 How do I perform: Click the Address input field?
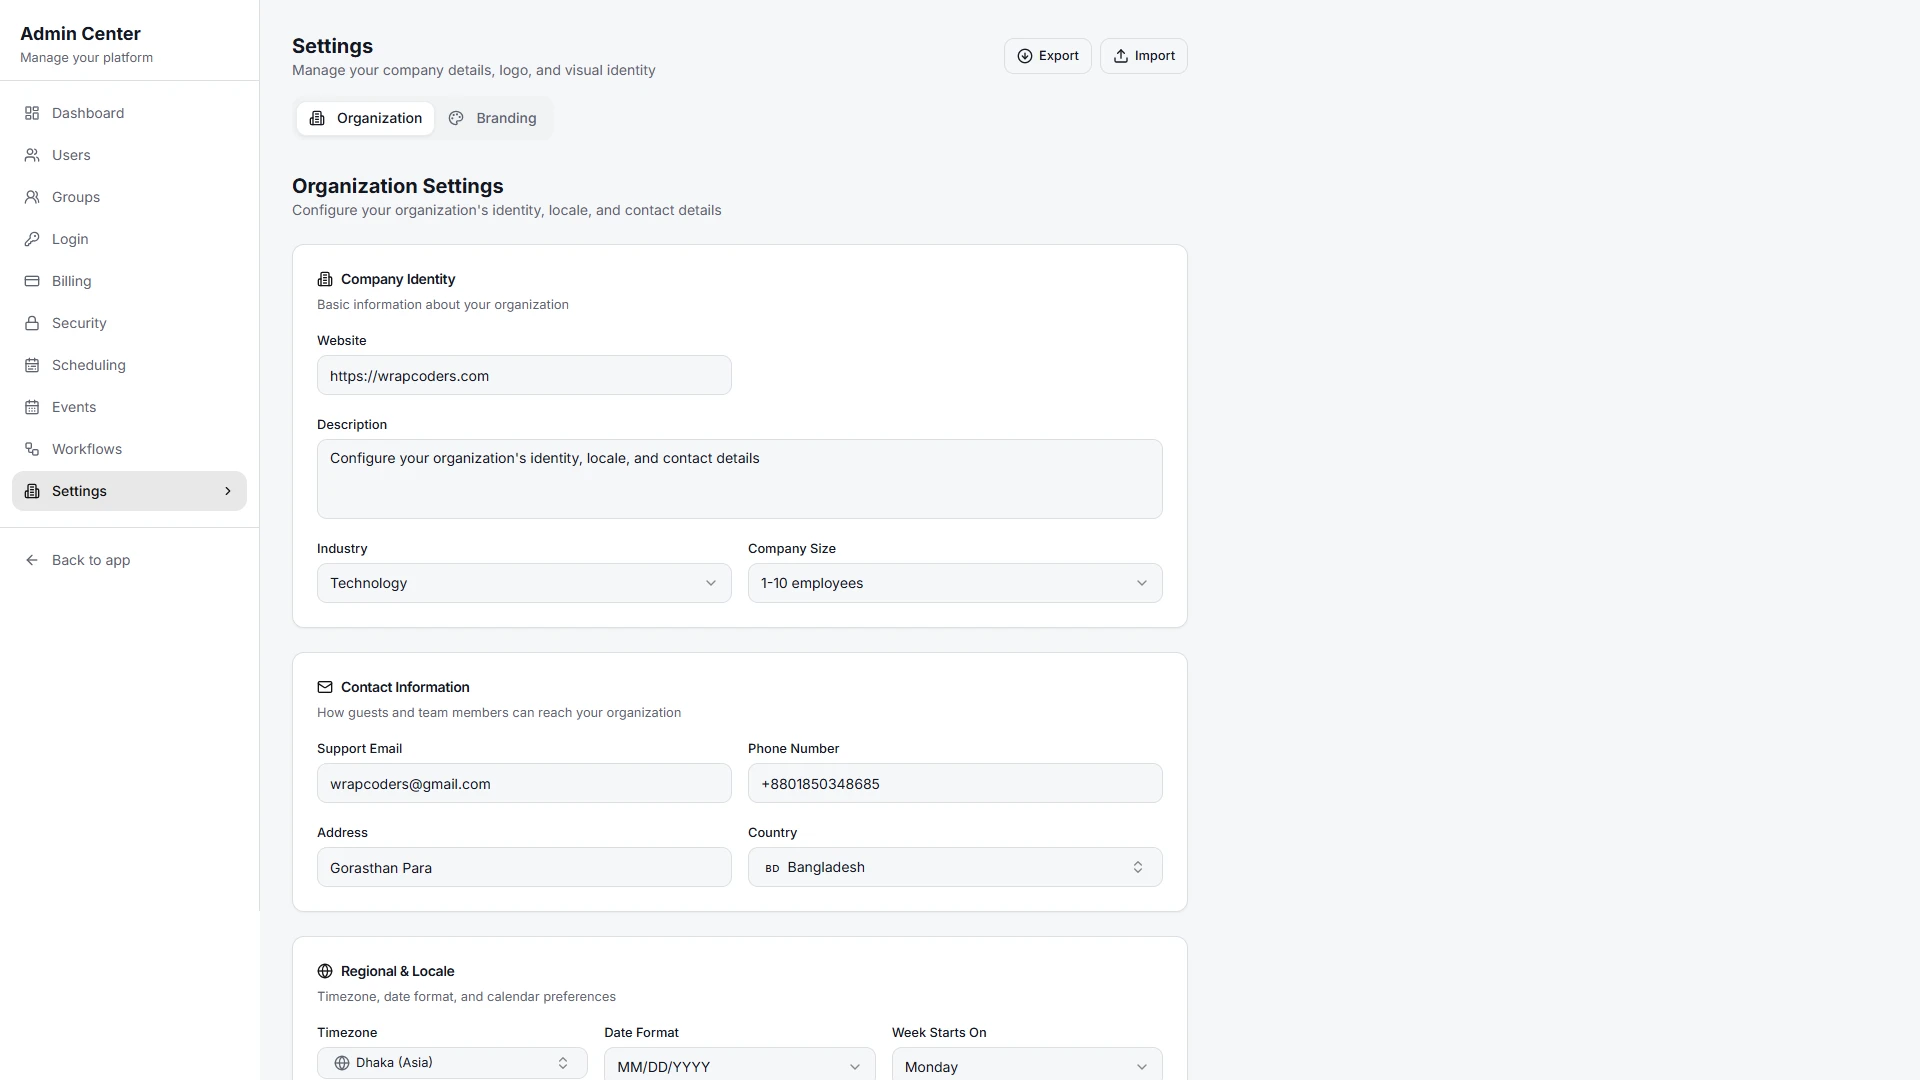(x=524, y=867)
